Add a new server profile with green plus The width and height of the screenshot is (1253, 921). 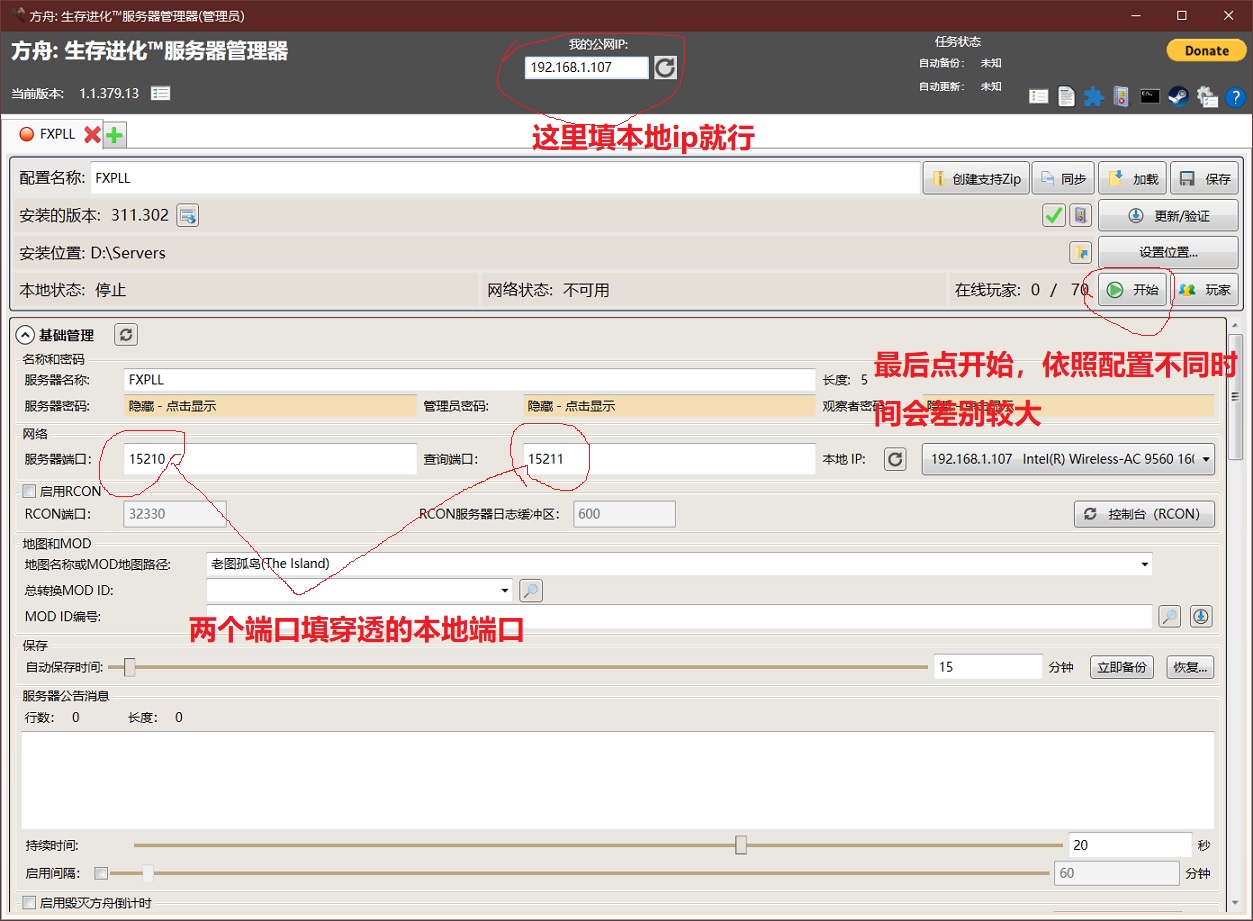[x=115, y=134]
